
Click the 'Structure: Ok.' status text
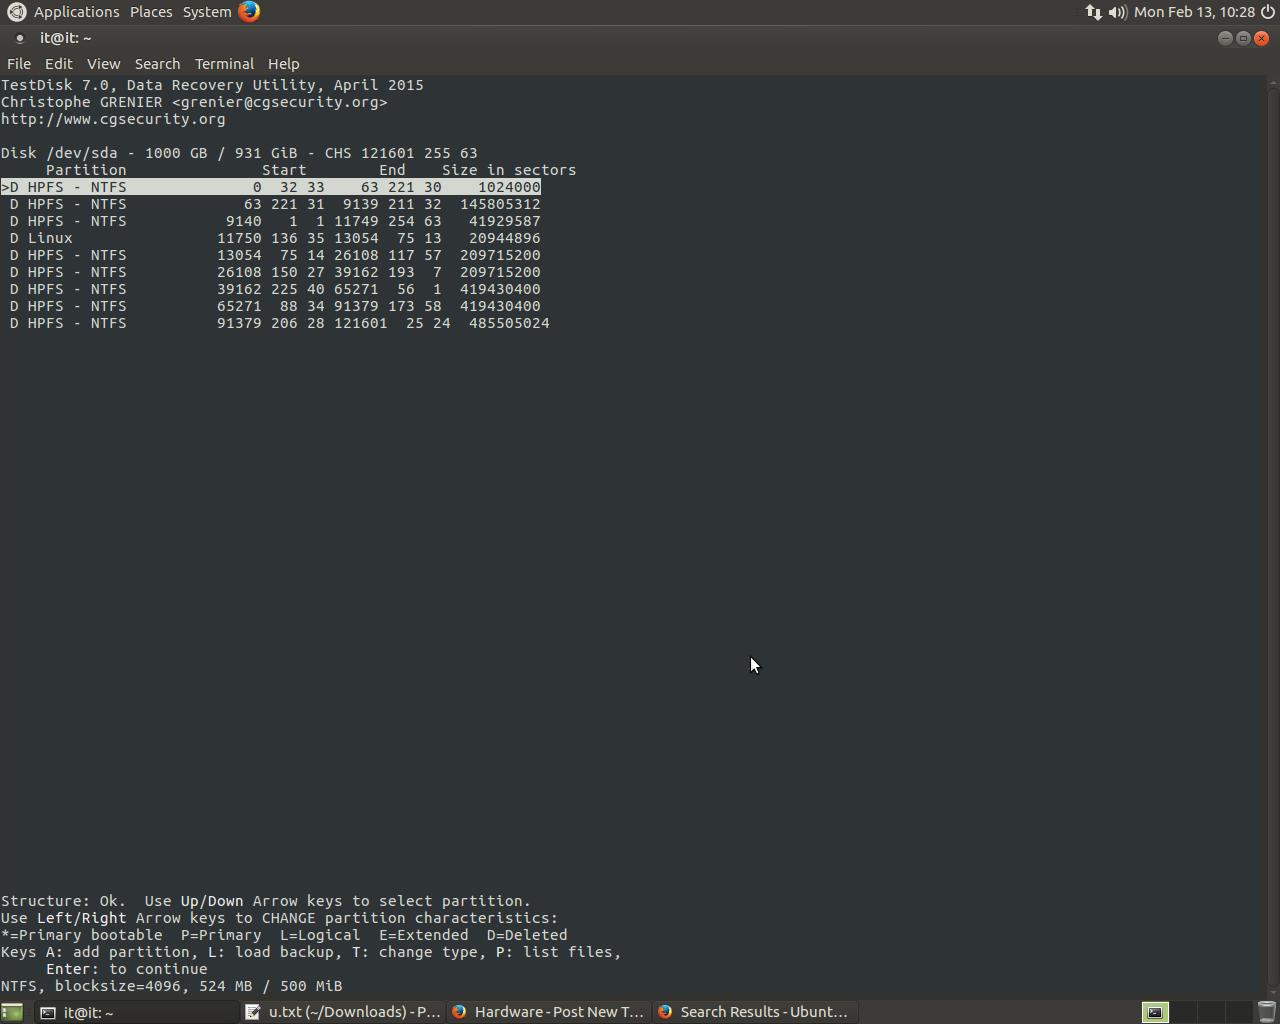pyautogui.click(x=63, y=901)
